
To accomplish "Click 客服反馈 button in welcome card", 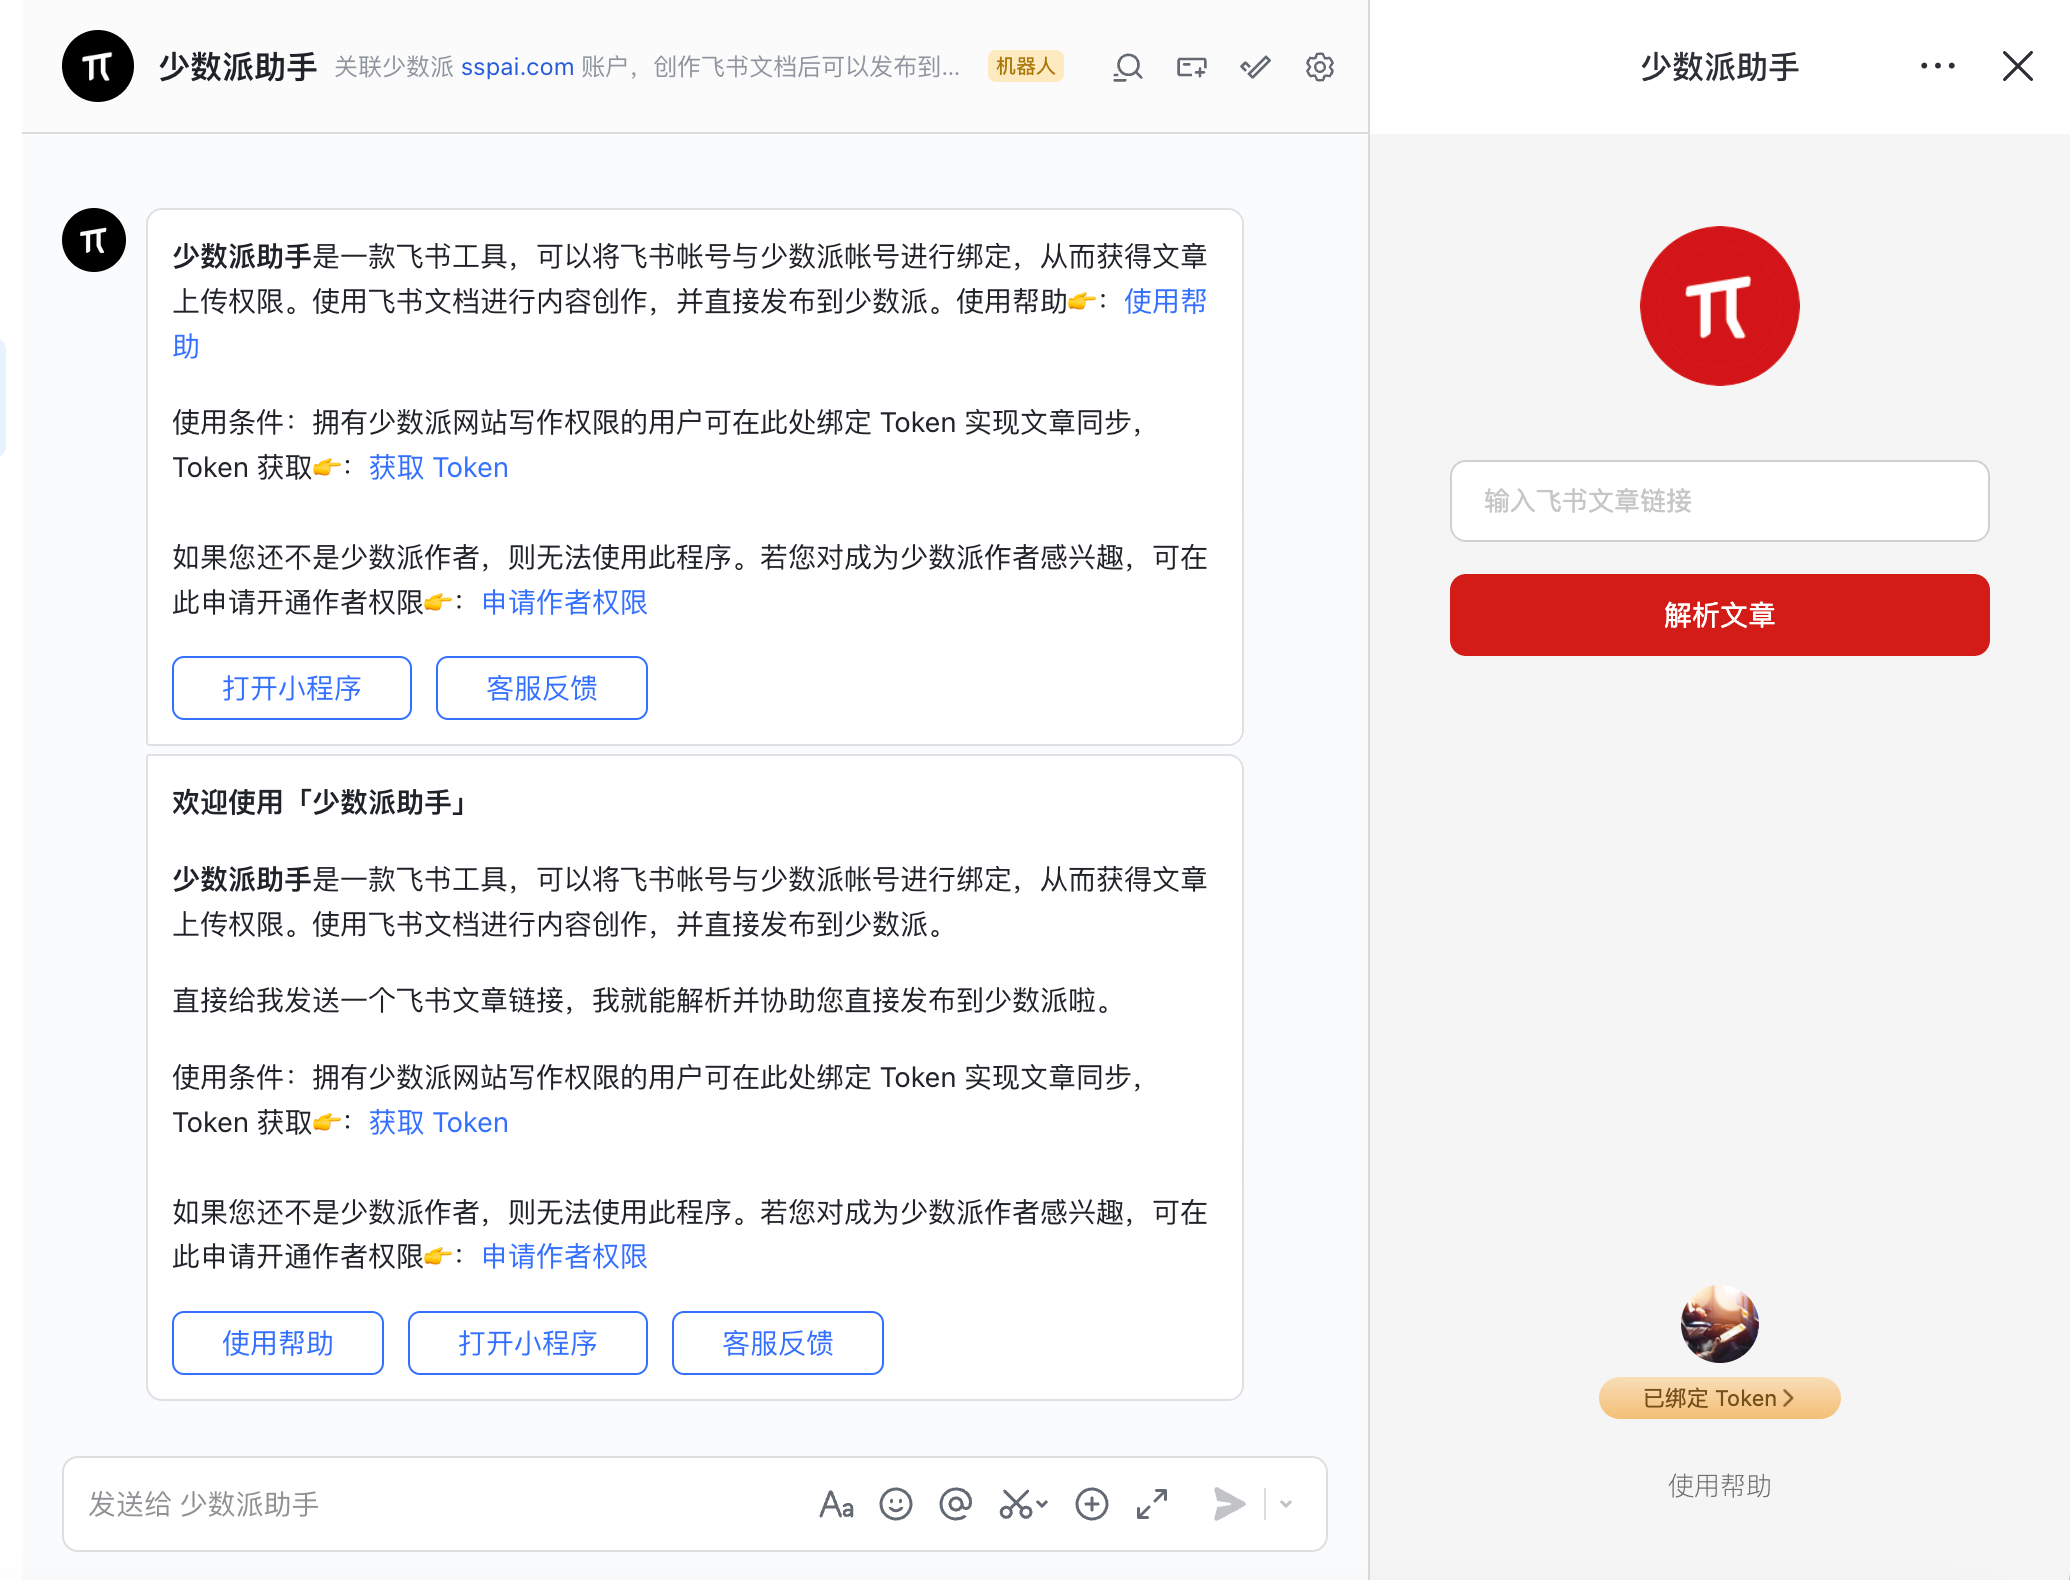I will (778, 1343).
